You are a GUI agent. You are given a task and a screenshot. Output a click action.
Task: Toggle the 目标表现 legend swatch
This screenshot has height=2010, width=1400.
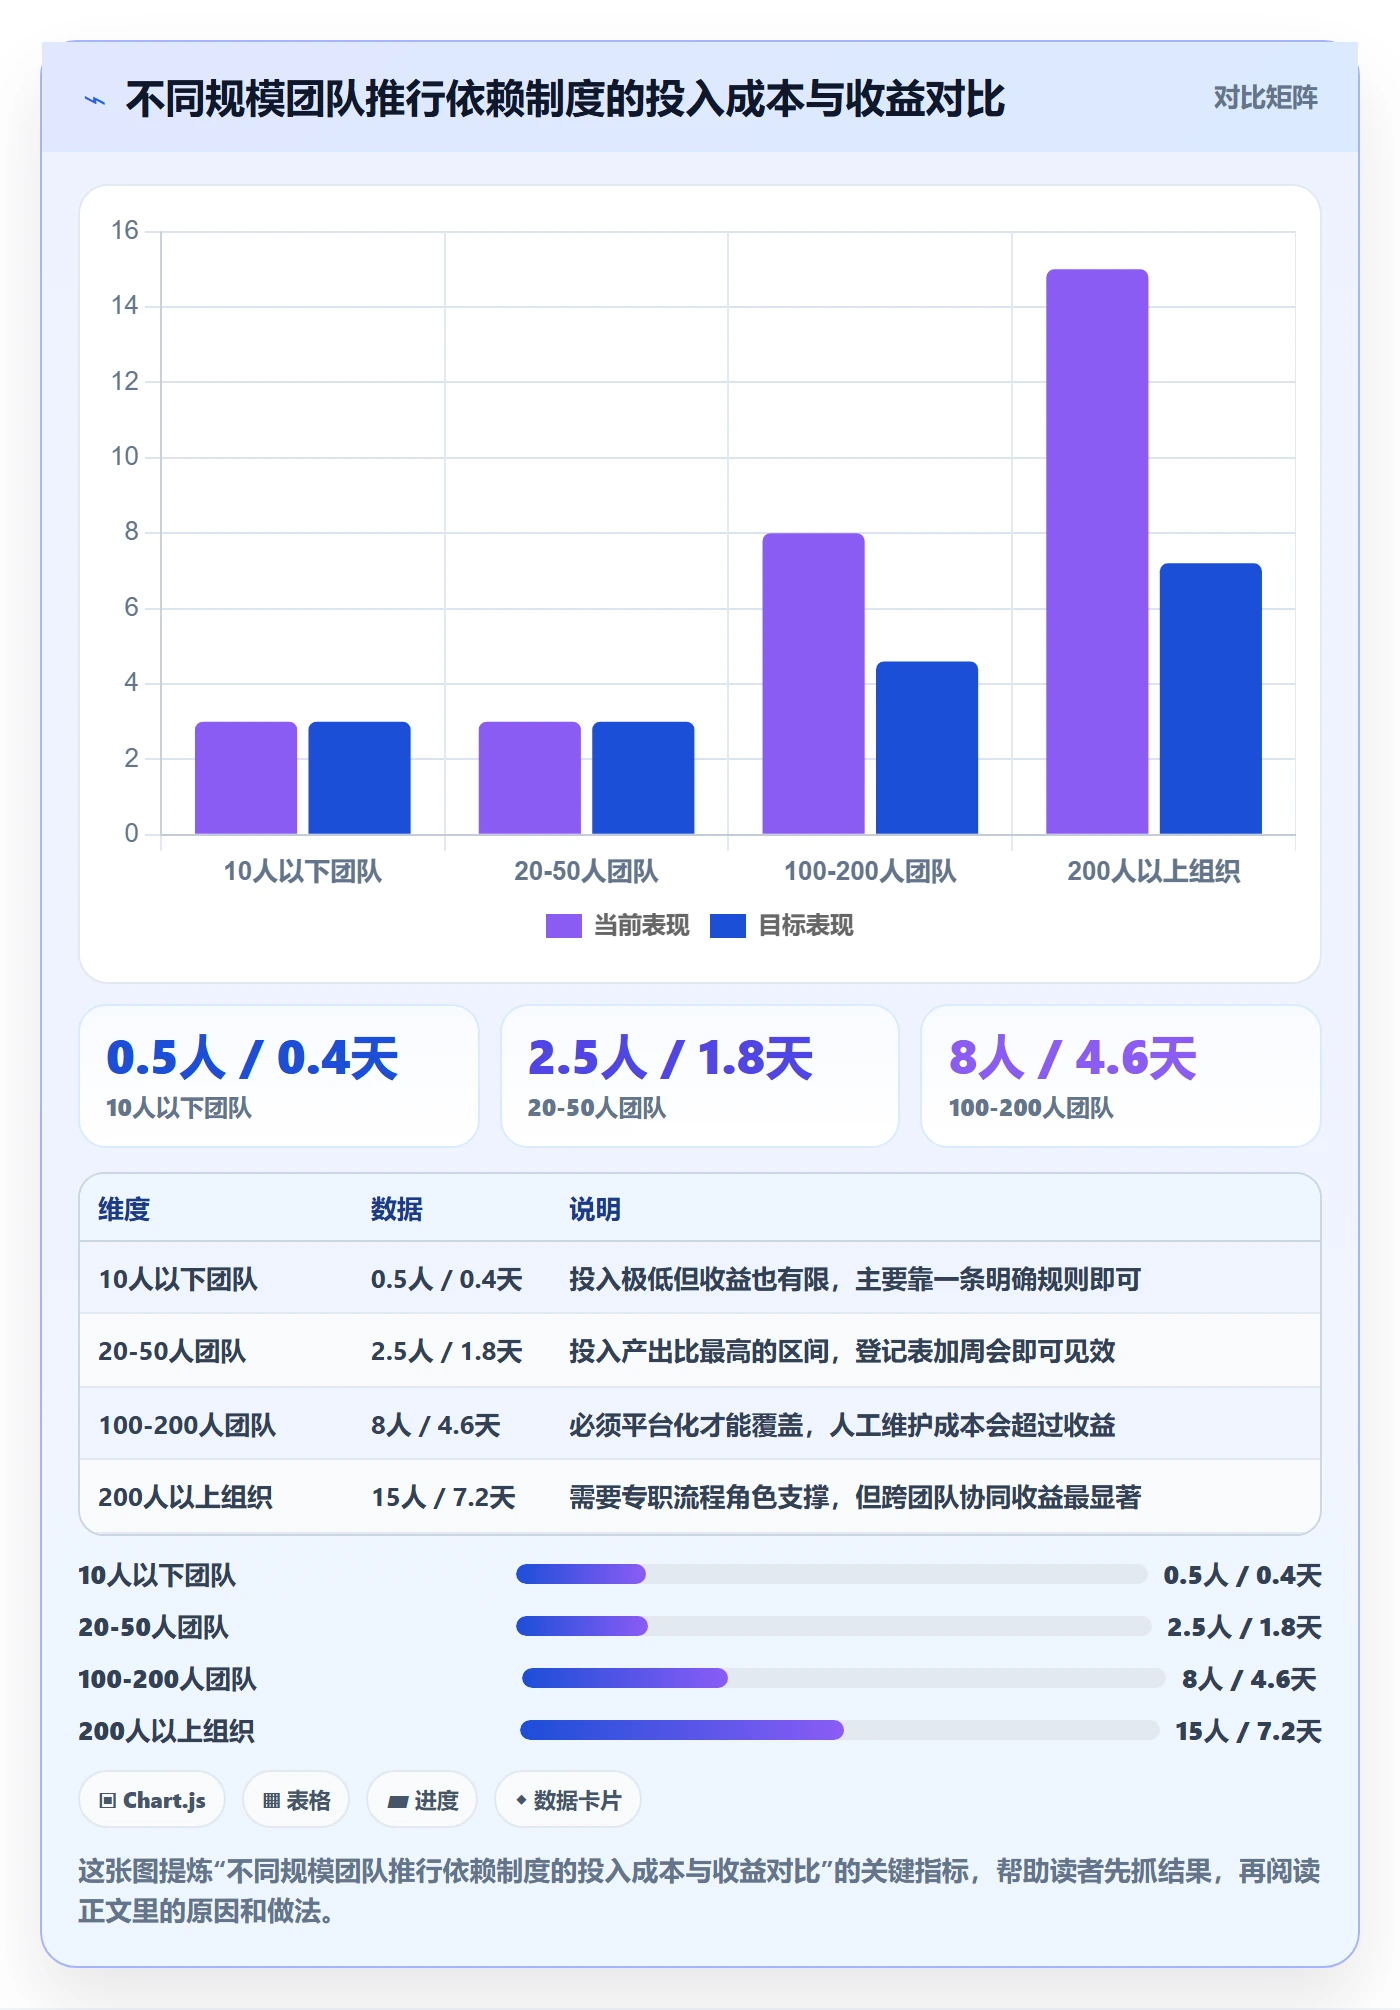(x=727, y=926)
